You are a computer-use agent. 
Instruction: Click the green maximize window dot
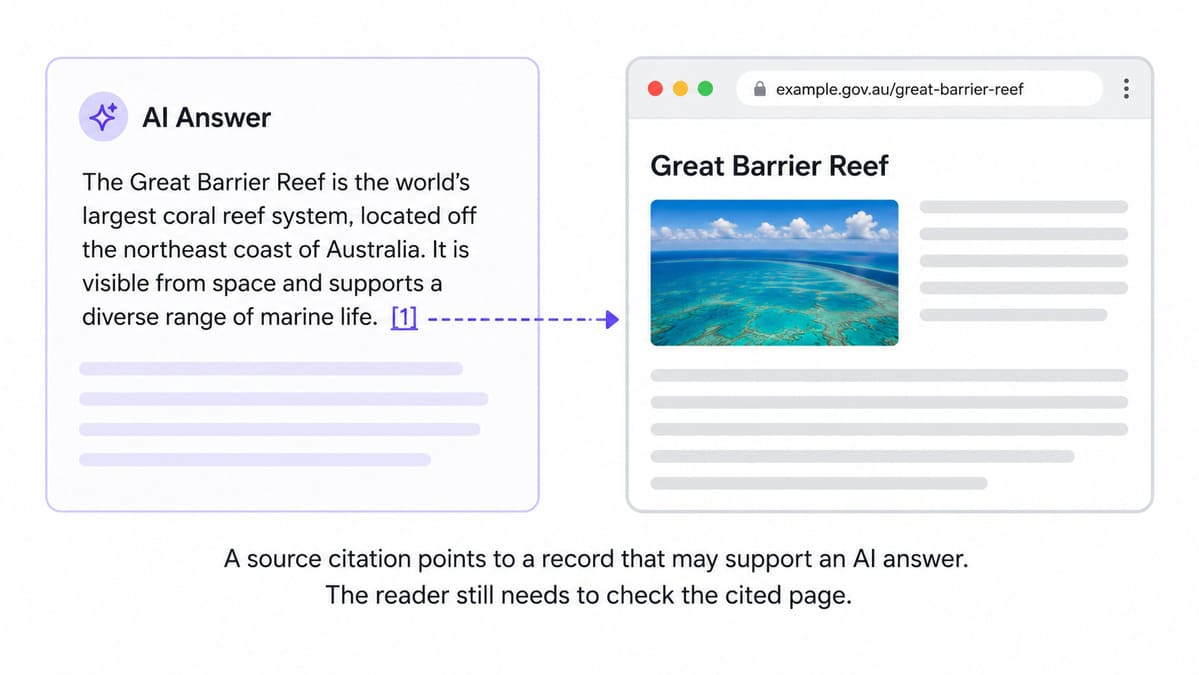point(706,89)
